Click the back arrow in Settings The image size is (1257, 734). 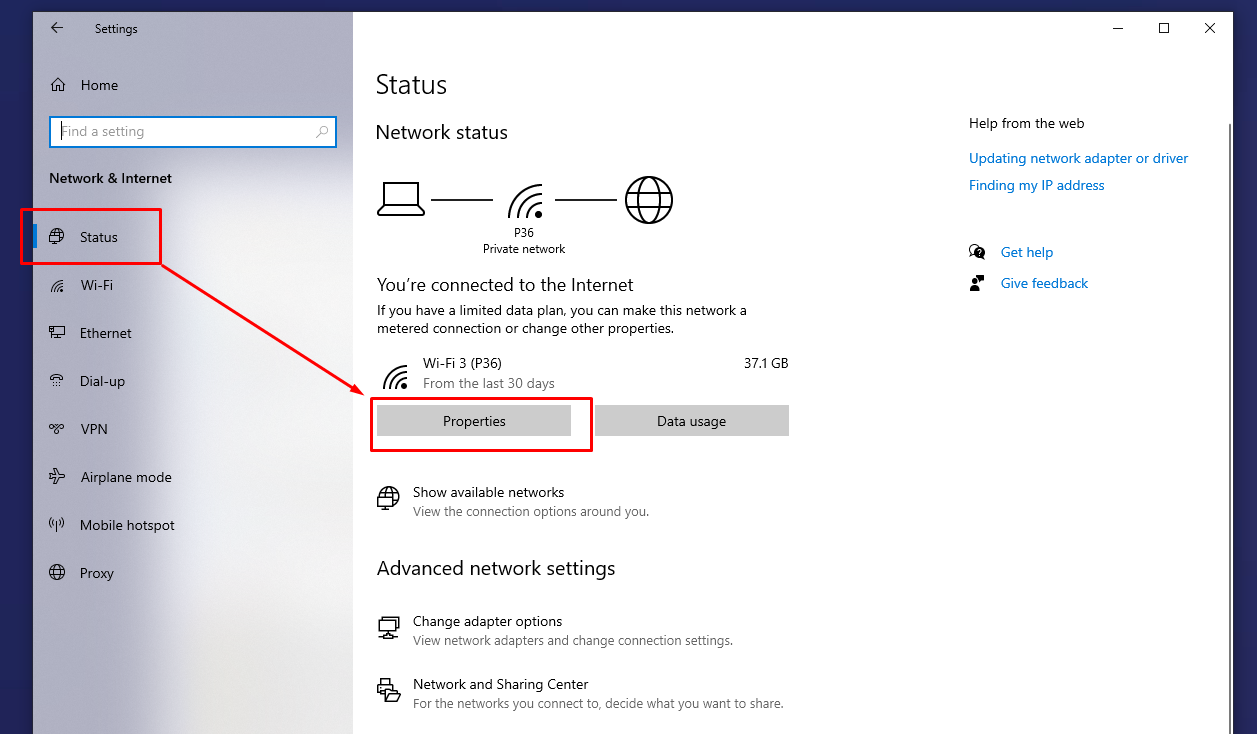[57, 29]
